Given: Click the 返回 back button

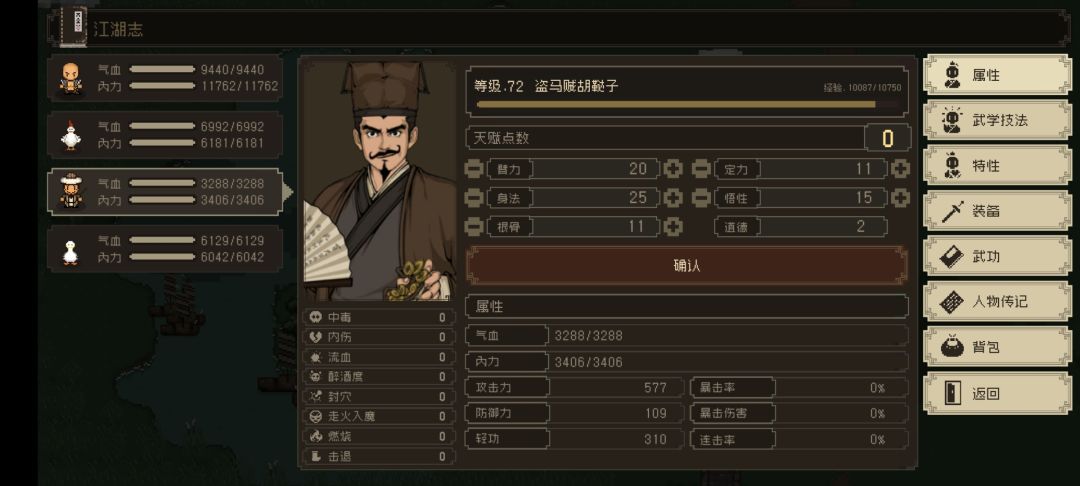Looking at the screenshot, I should (996, 393).
